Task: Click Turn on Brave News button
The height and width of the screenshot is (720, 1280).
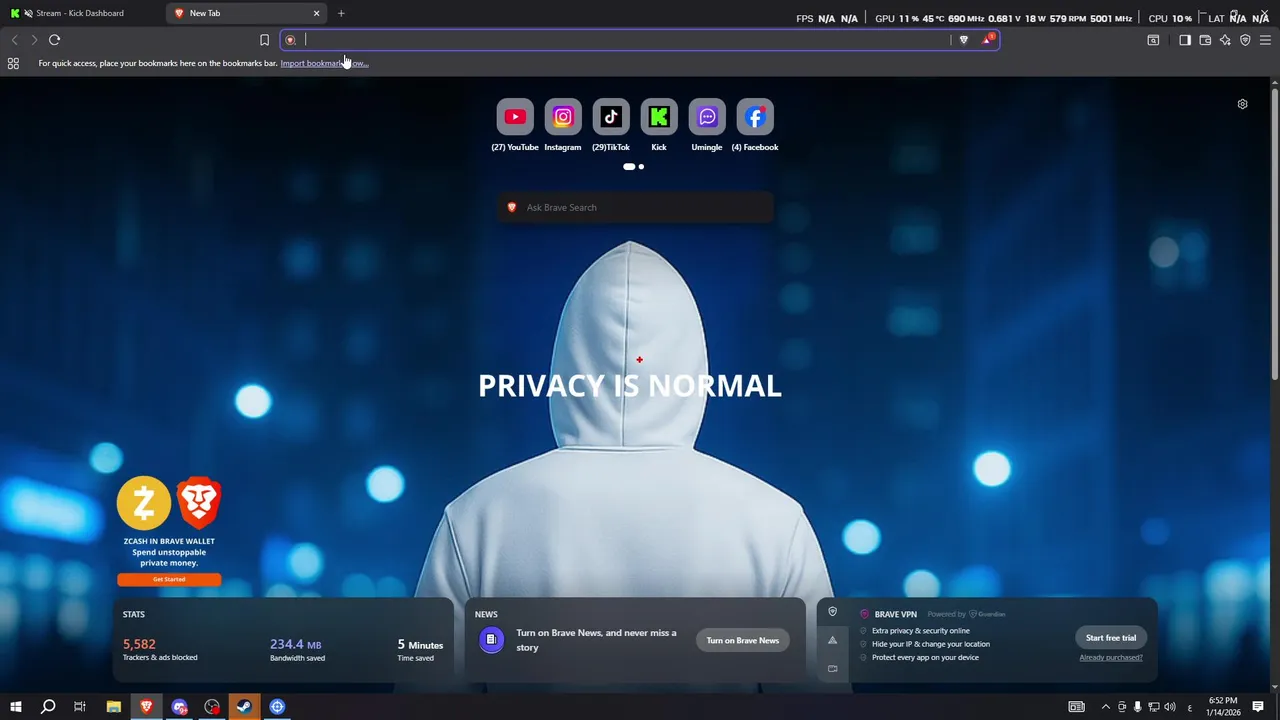Action: tap(743, 640)
